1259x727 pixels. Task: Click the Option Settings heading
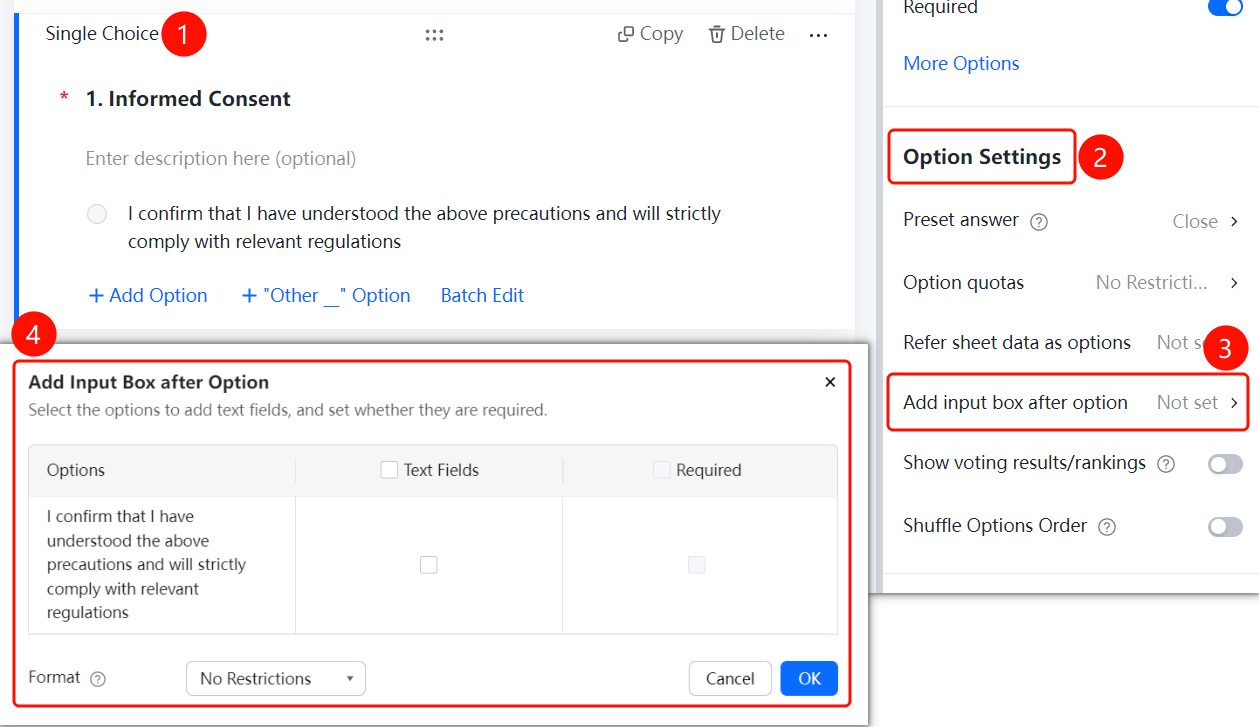point(982,157)
